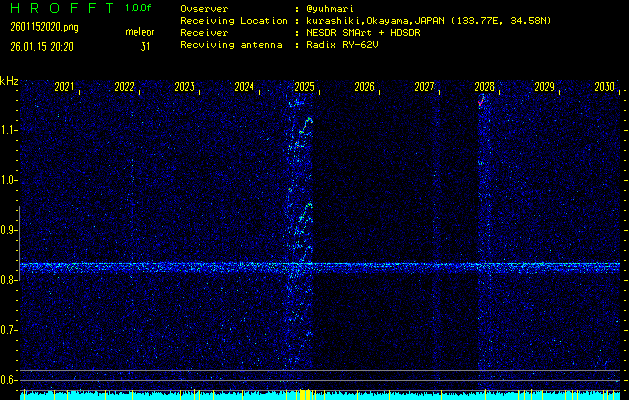
Task: Click the kHz axis unit label
Action: pos(9,81)
